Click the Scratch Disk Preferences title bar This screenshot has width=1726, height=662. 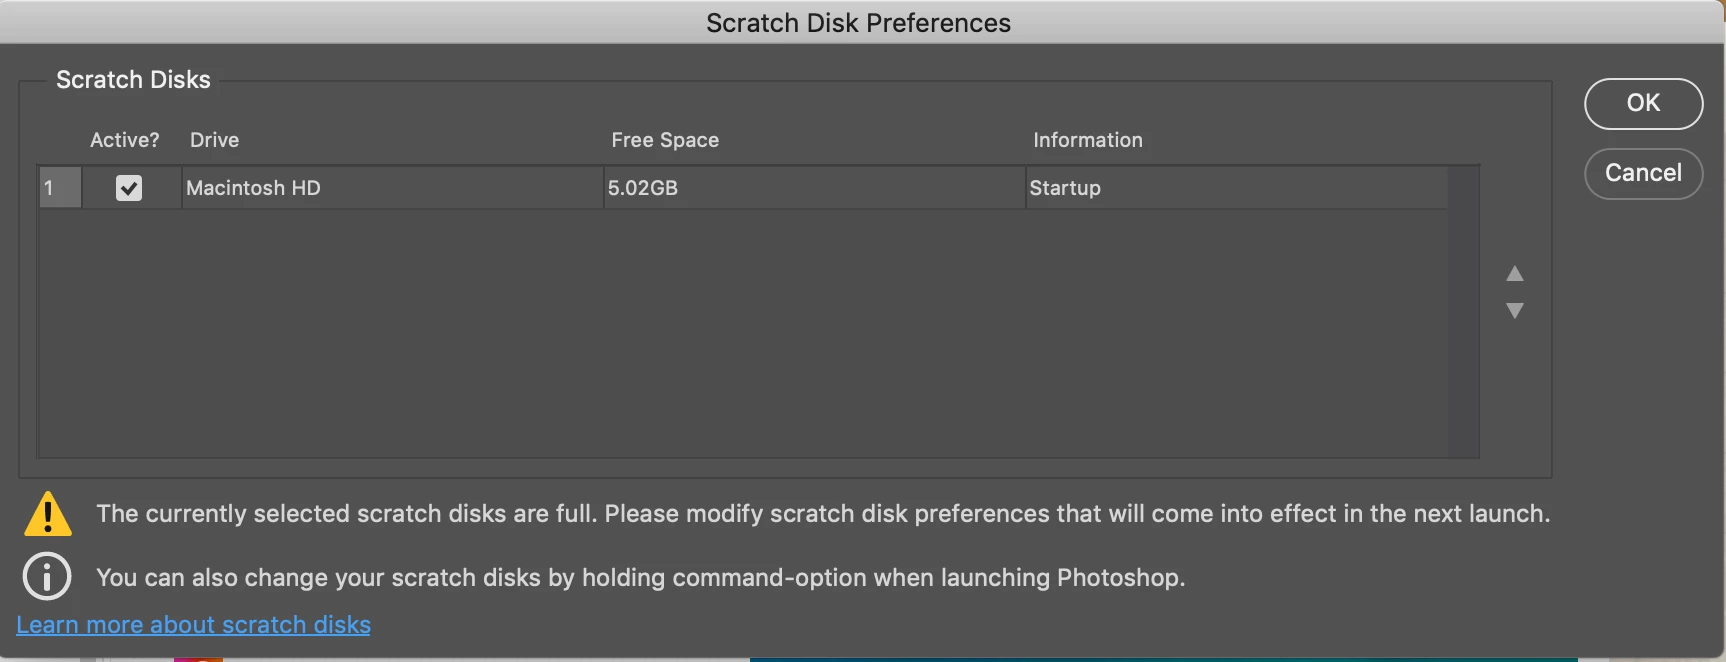(x=858, y=22)
